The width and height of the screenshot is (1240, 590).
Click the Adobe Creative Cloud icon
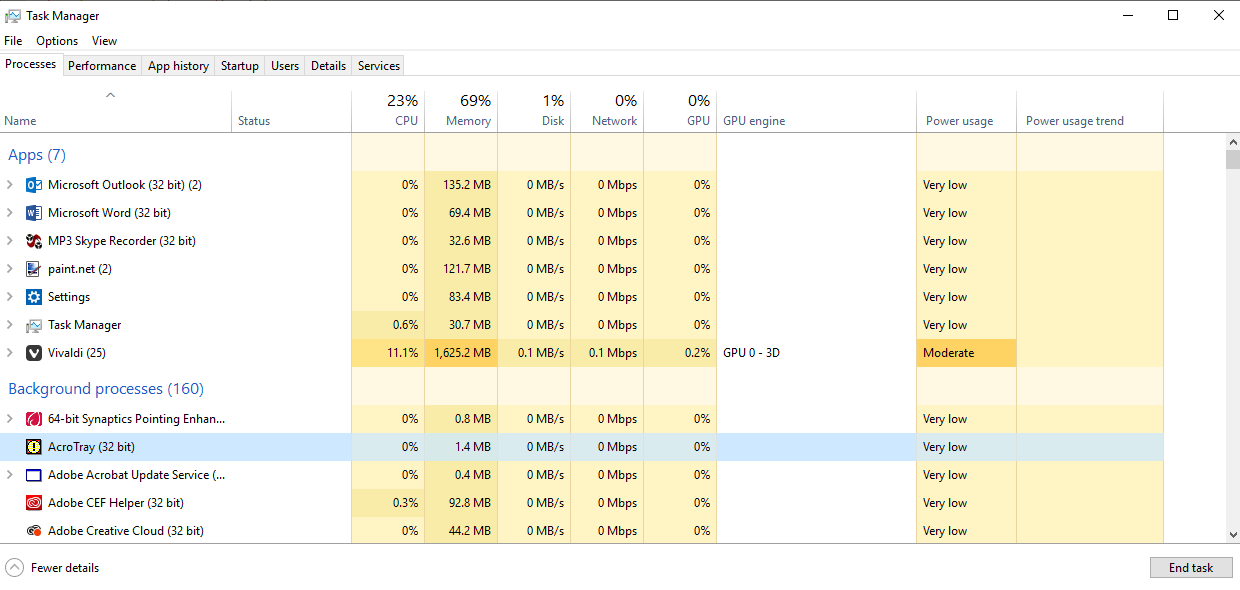(x=33, y=531)
